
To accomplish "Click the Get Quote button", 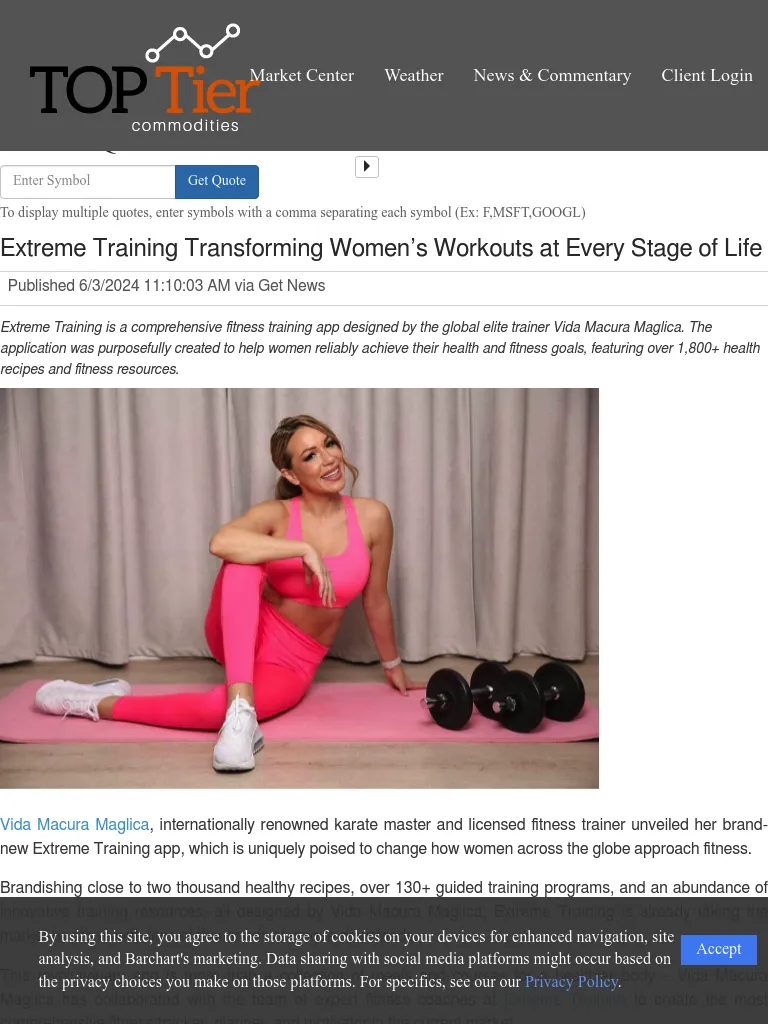I will (x=217, y=182).
